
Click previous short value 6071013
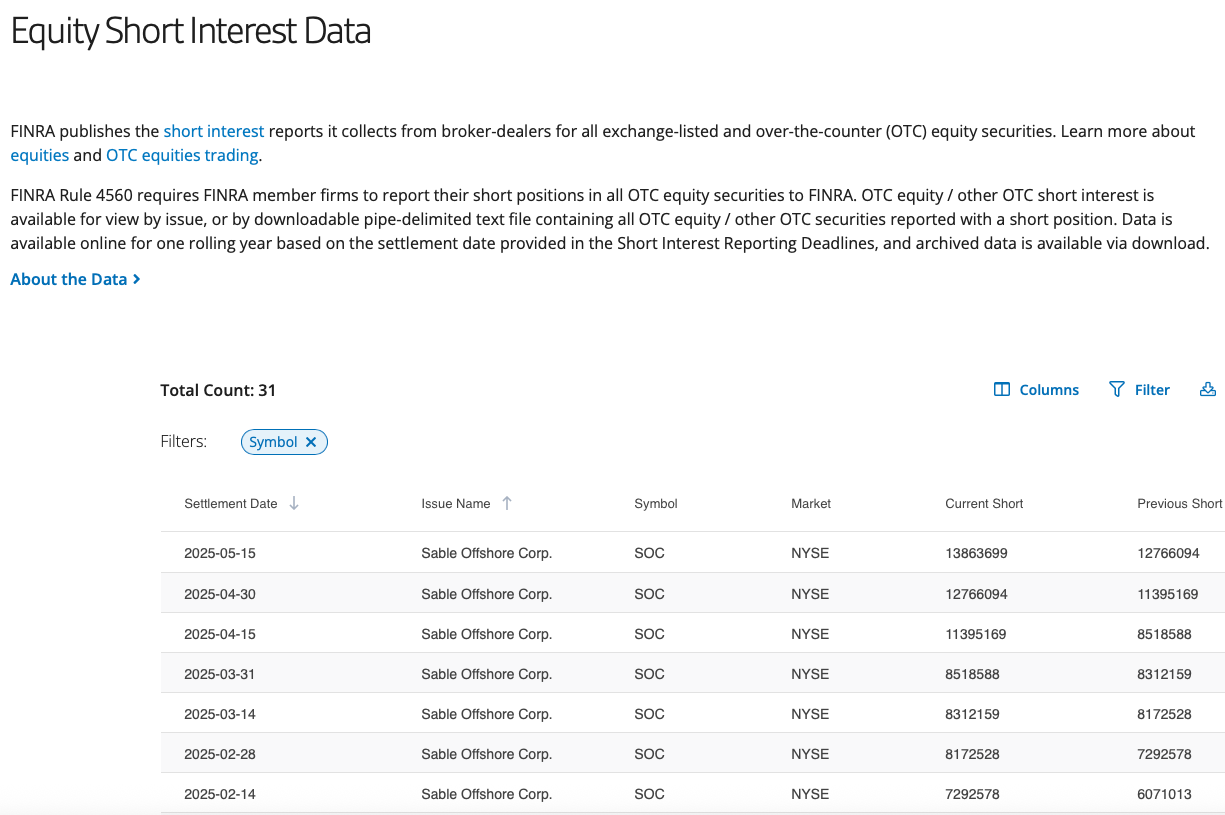[x=1164, y=794]
